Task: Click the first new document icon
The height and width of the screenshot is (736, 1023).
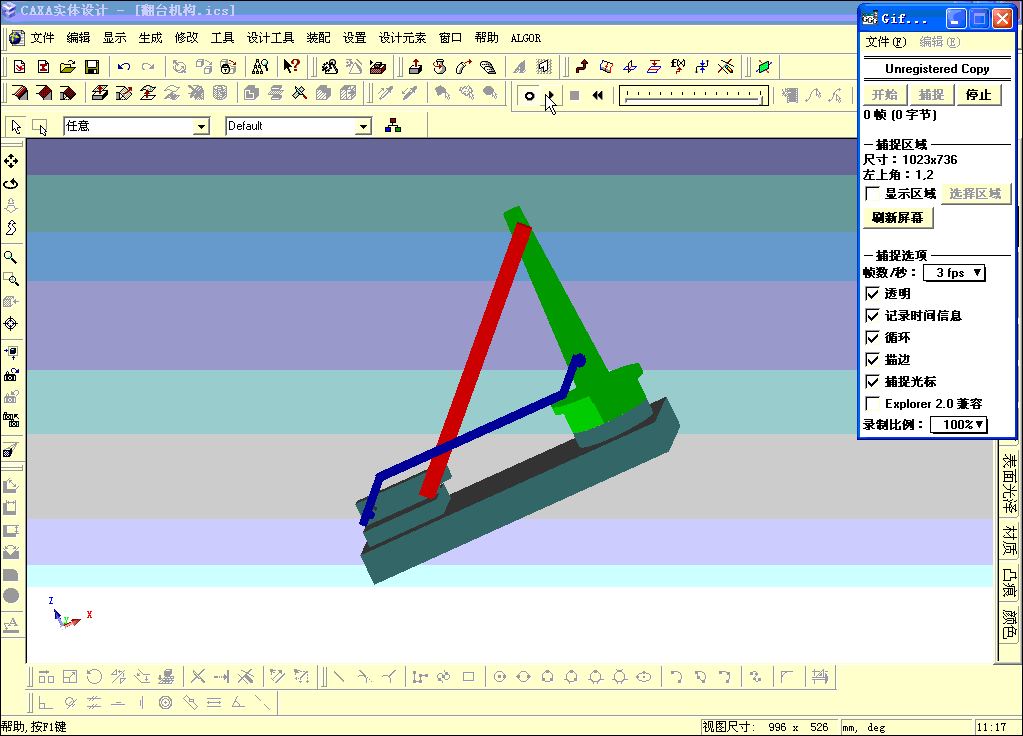Action: [20, 67]
